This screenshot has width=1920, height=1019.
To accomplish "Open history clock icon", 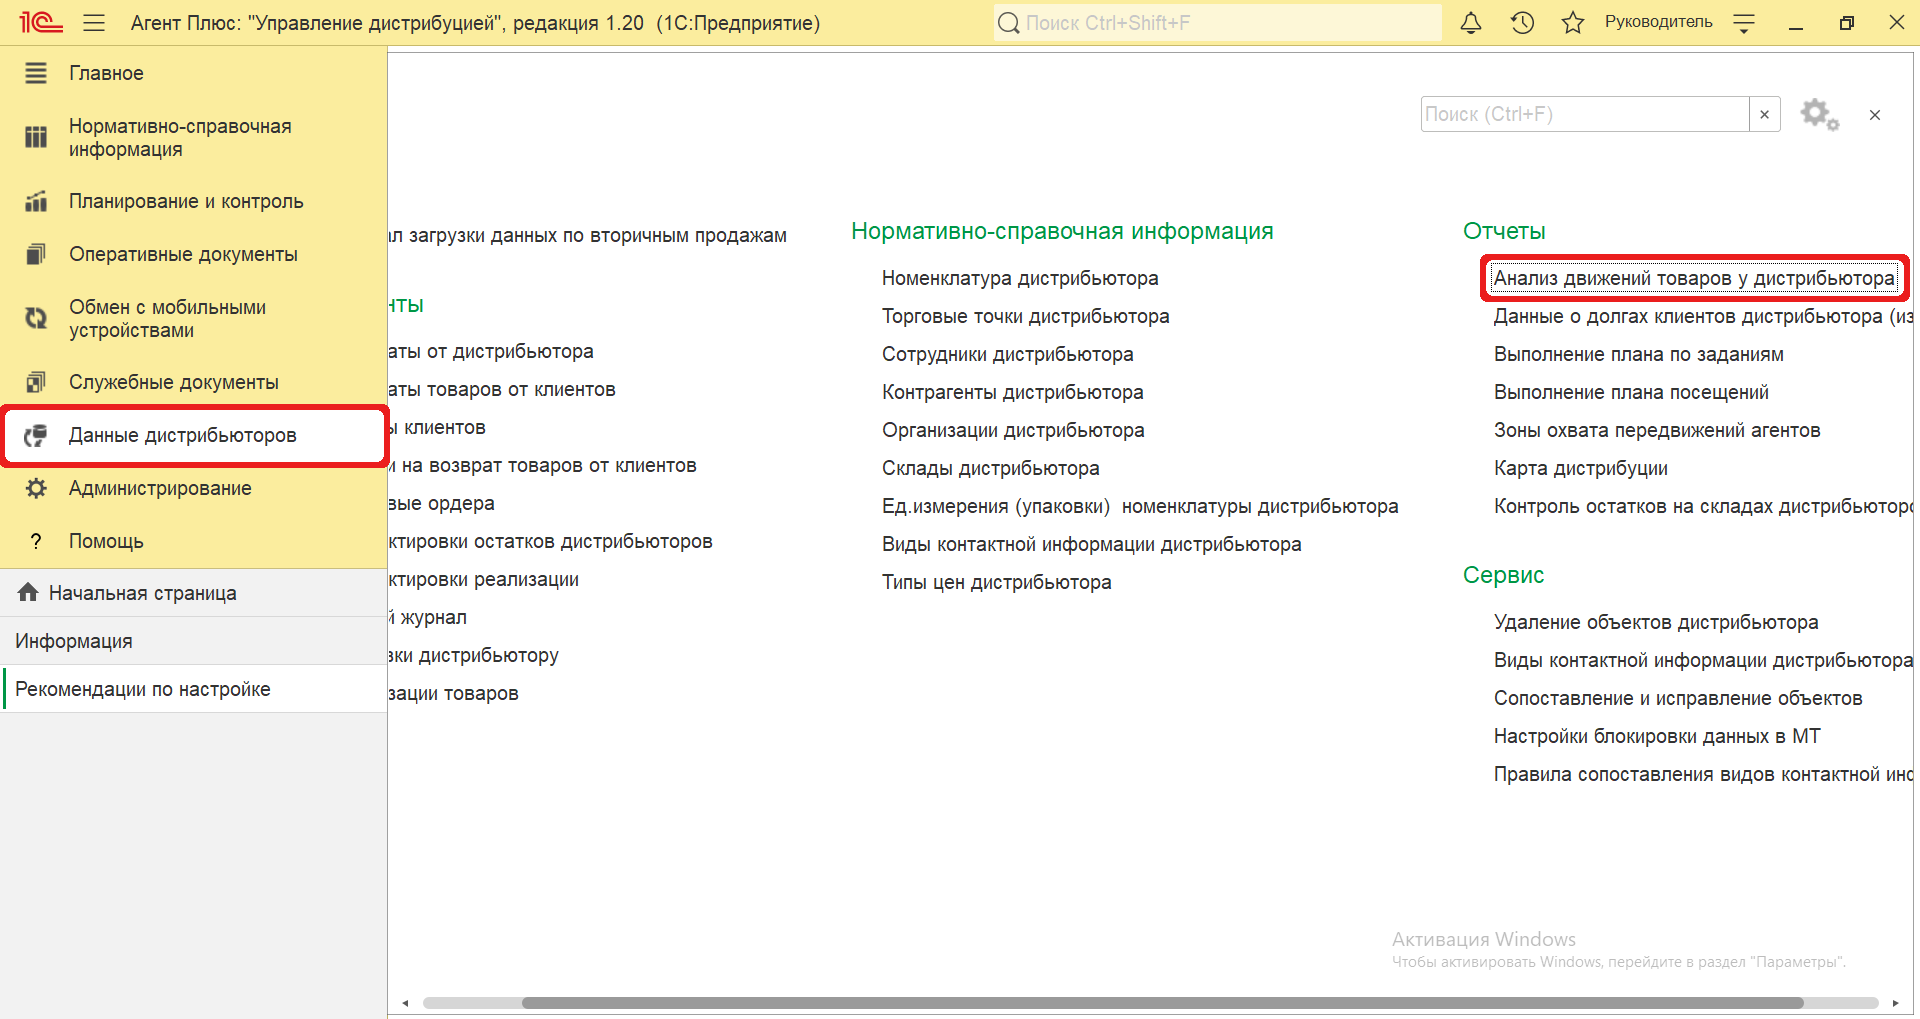I will (x=1522, y=22).
